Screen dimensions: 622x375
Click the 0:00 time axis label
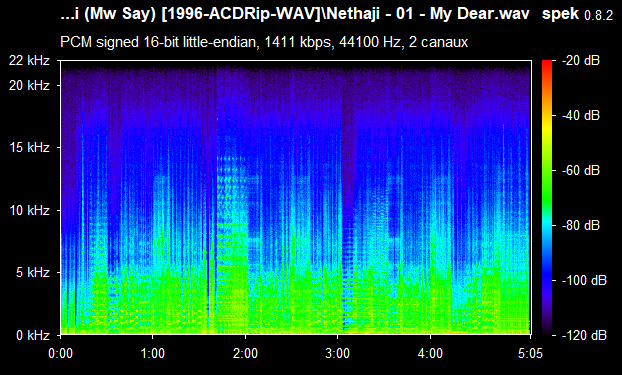(x=60, y=353)
